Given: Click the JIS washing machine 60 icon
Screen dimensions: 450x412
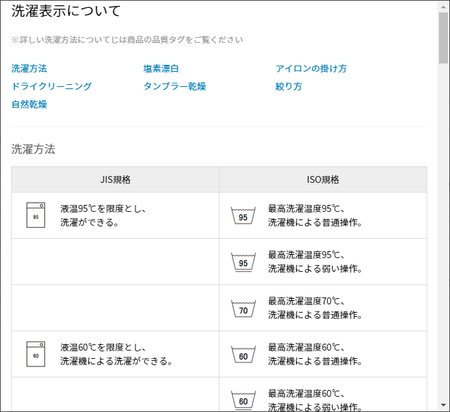Looking at the screenshot, I should click(x=36, y=354).
